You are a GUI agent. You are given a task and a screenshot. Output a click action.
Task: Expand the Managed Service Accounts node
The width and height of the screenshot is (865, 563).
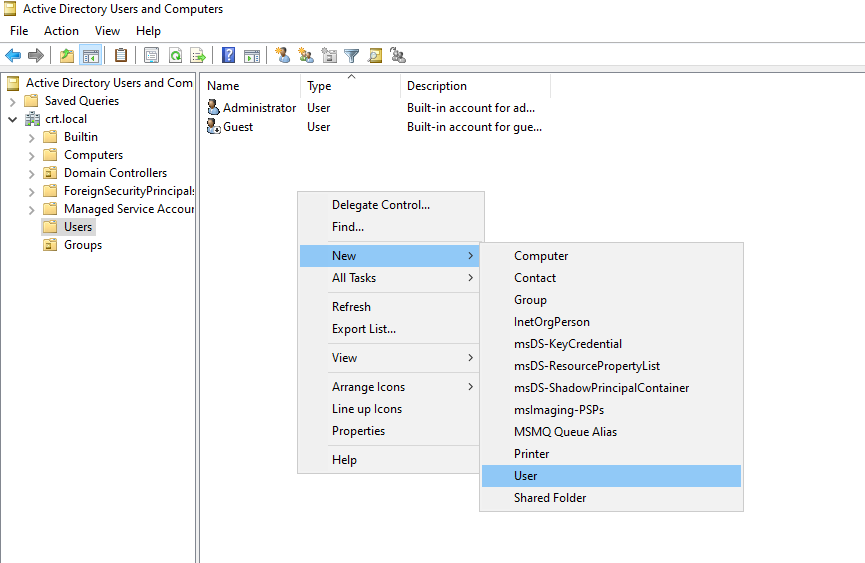point(31,210)
